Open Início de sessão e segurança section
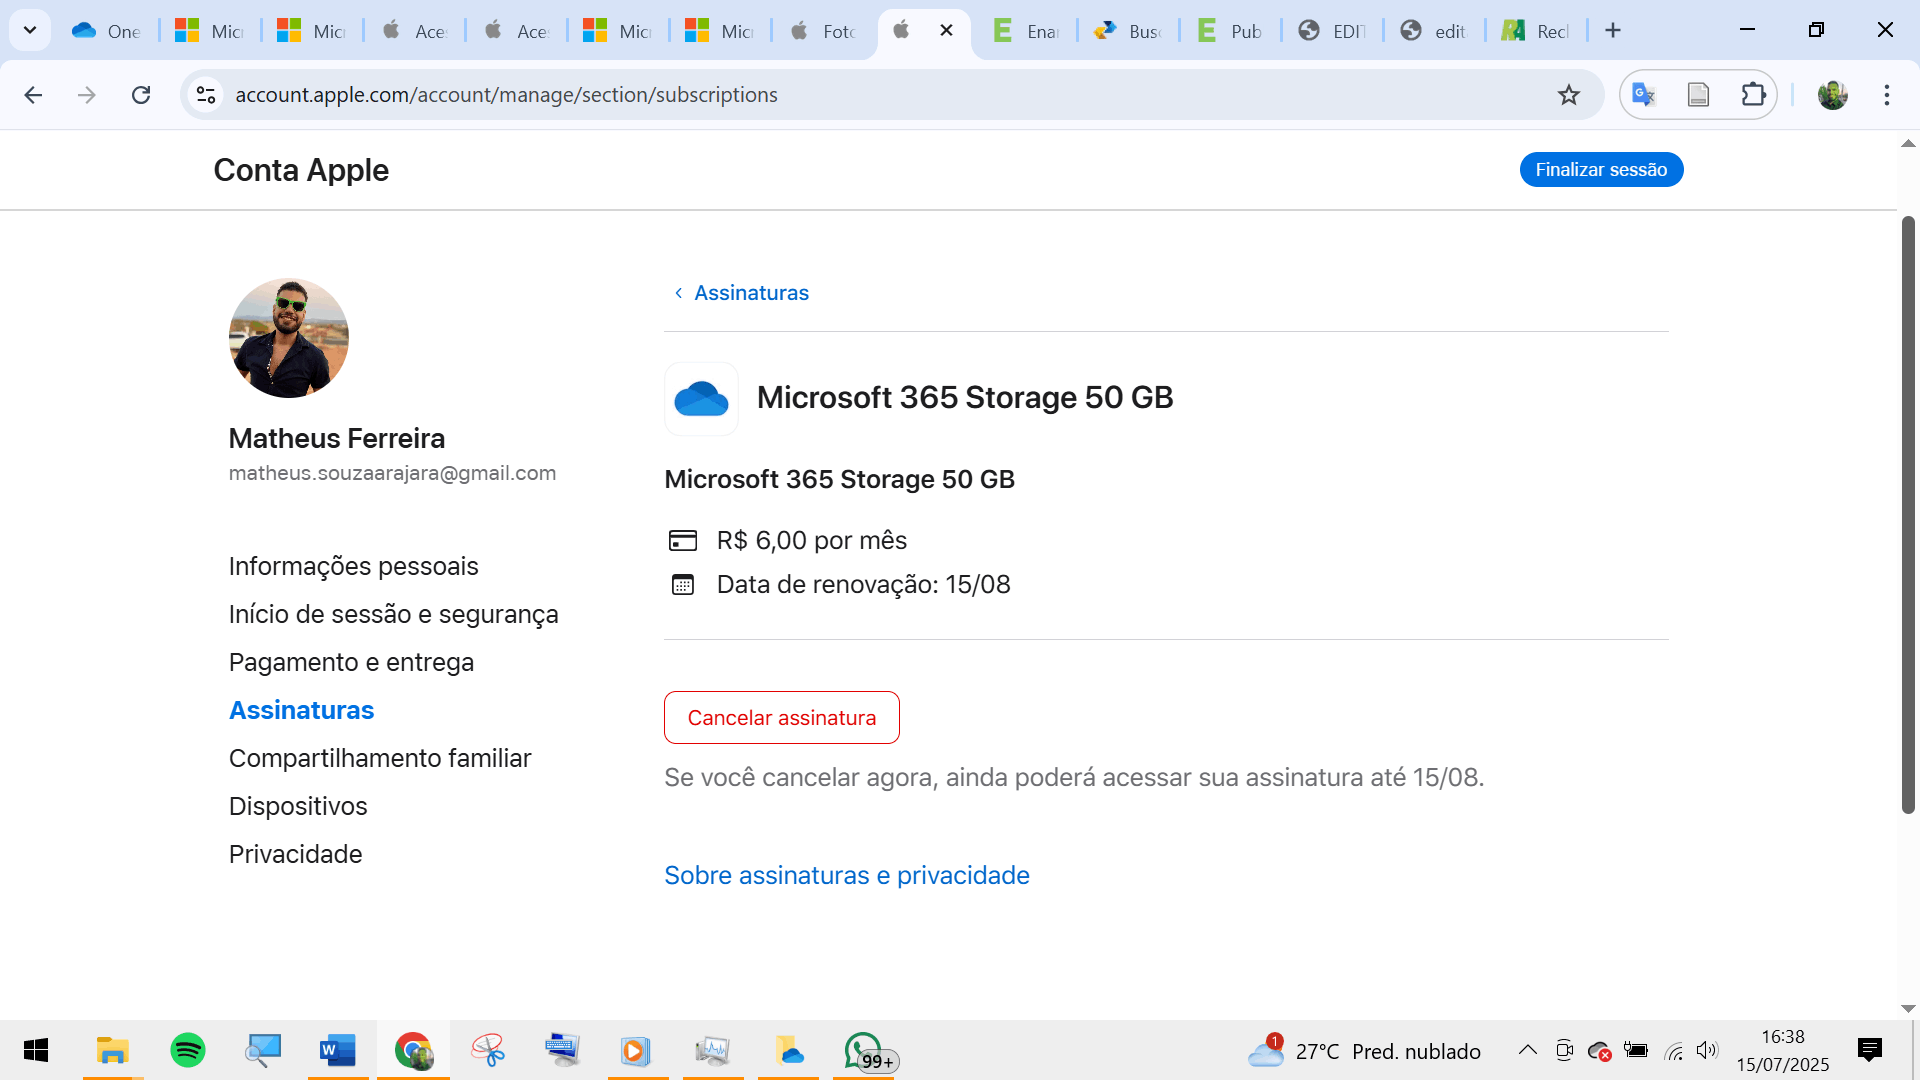1920x1080 pixels. (393, 614)
